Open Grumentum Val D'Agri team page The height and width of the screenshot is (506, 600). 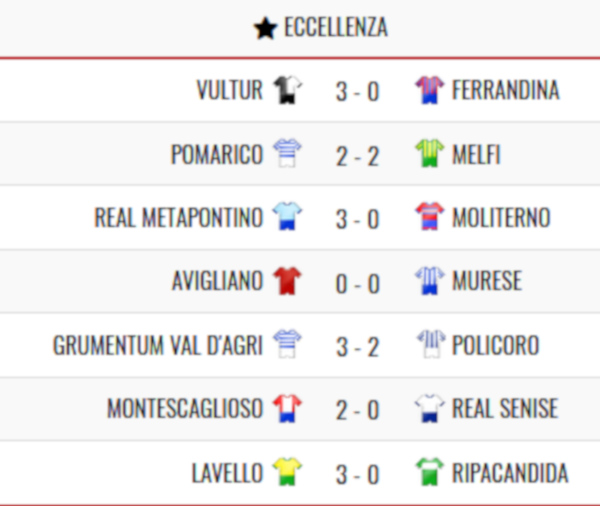(x=158, y=345)
